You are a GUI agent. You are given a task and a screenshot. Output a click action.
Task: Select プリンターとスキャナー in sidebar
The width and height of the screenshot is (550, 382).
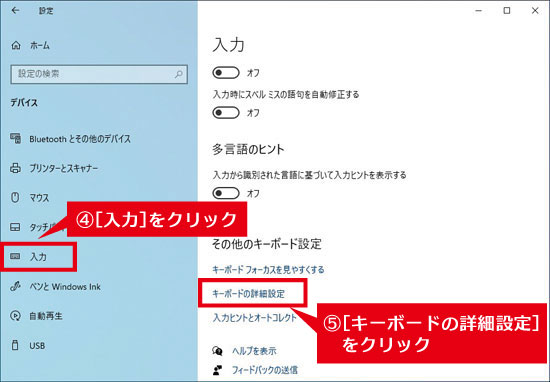tap(63, 168)
